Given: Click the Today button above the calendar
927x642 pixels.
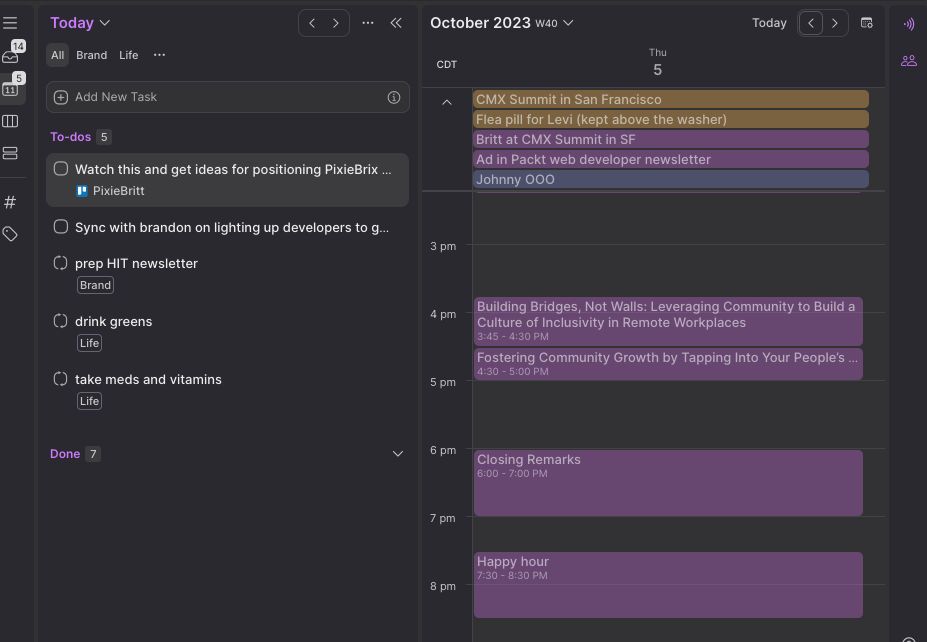Looking at the screenshot, I should [769, 22].
